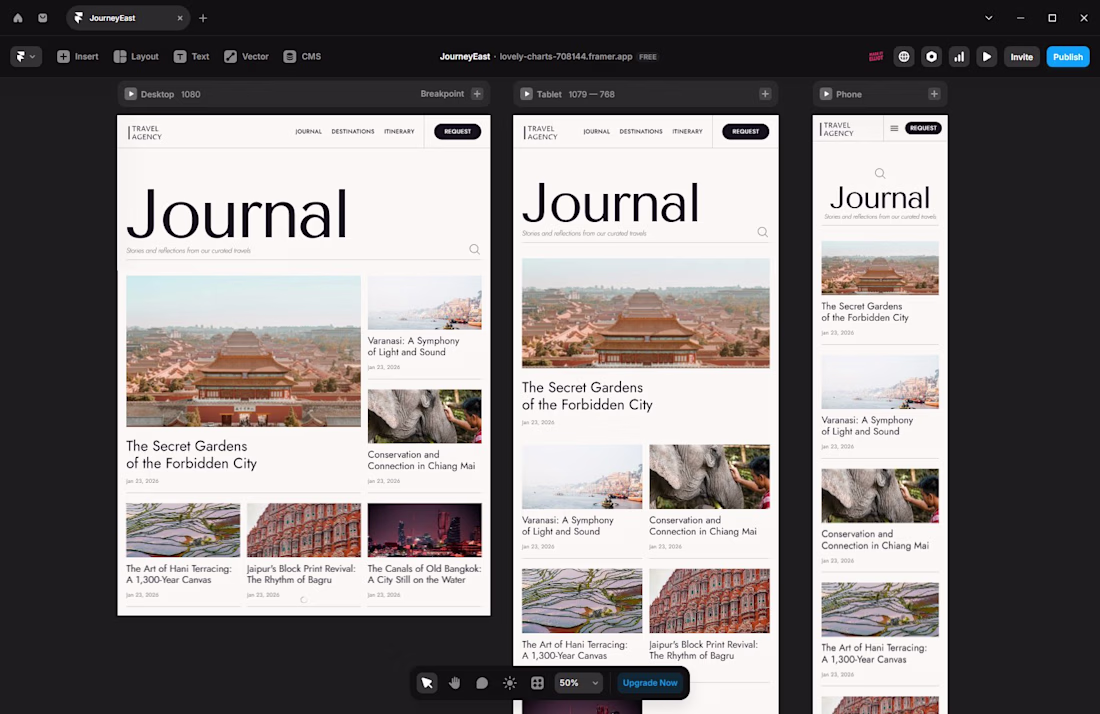Click the Insert tool in toolbar
This screenshot has width=1100, height=714.
pos(77,57)
